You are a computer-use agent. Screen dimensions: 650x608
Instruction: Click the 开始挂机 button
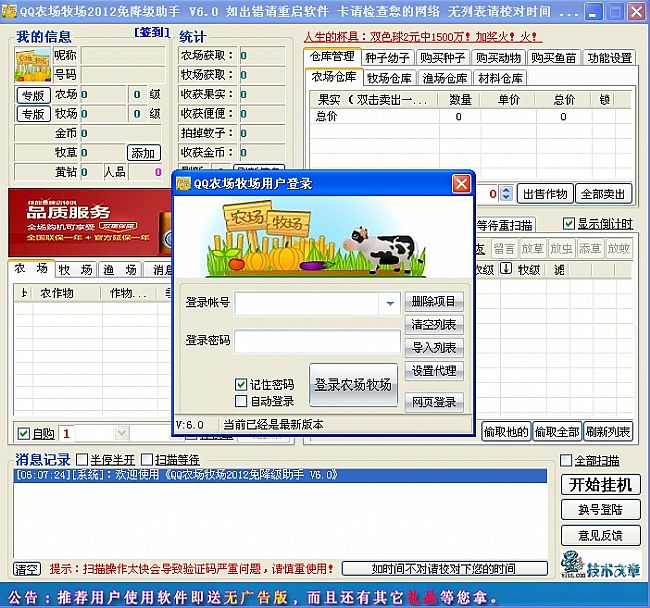pyautogui.click(x=601, y=484)
